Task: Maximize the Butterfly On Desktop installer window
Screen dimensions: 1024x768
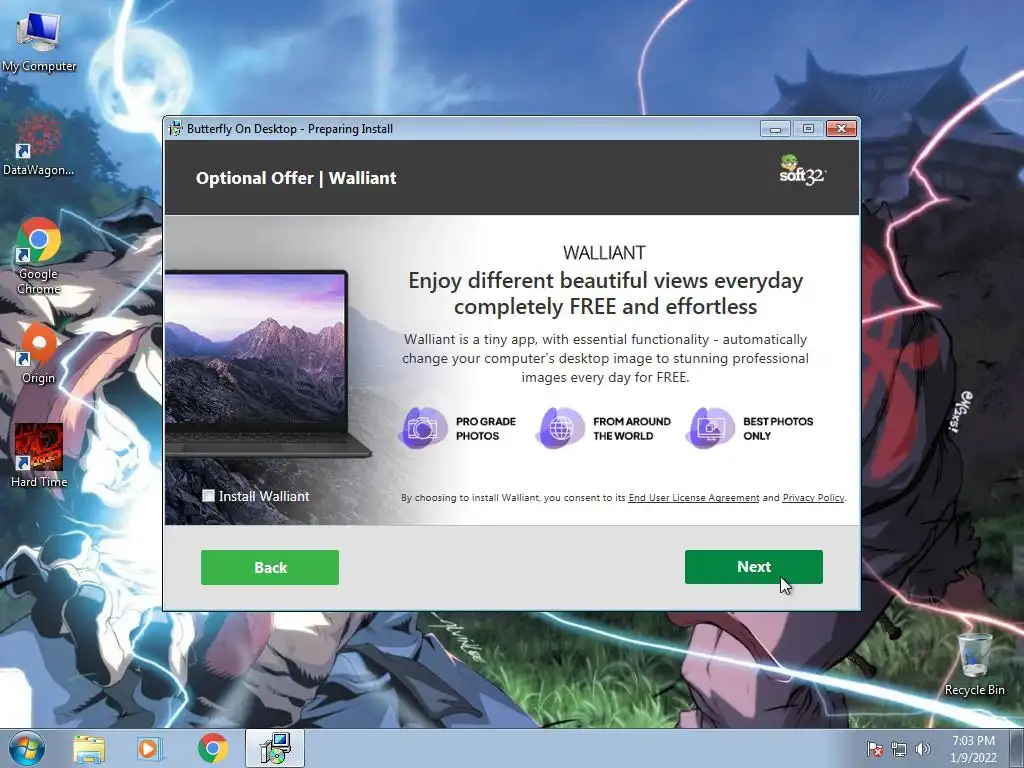Action: click(808, 129)
